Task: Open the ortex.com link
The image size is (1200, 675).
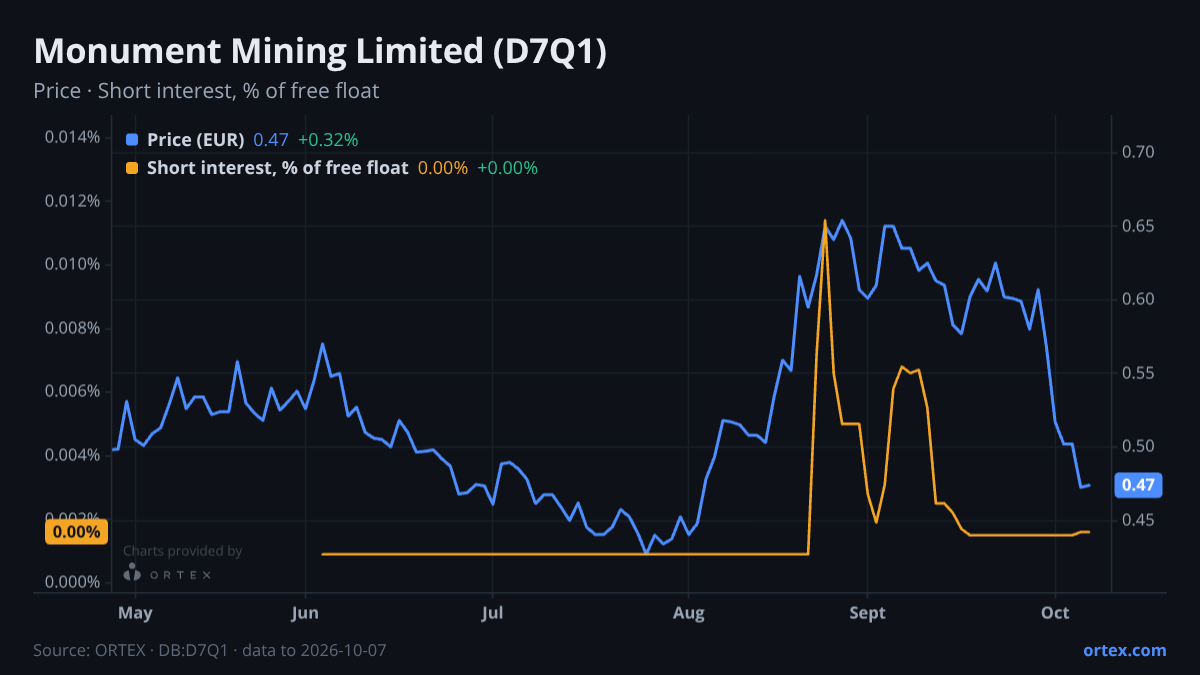Action: (1124, 650)
